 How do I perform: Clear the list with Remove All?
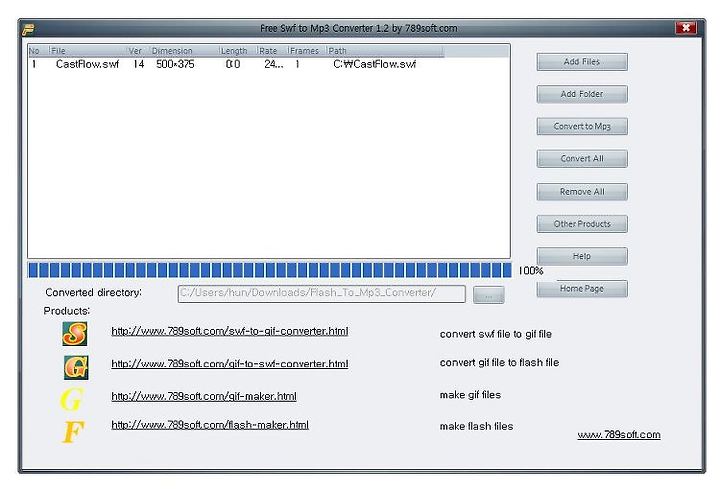(582, 191)
